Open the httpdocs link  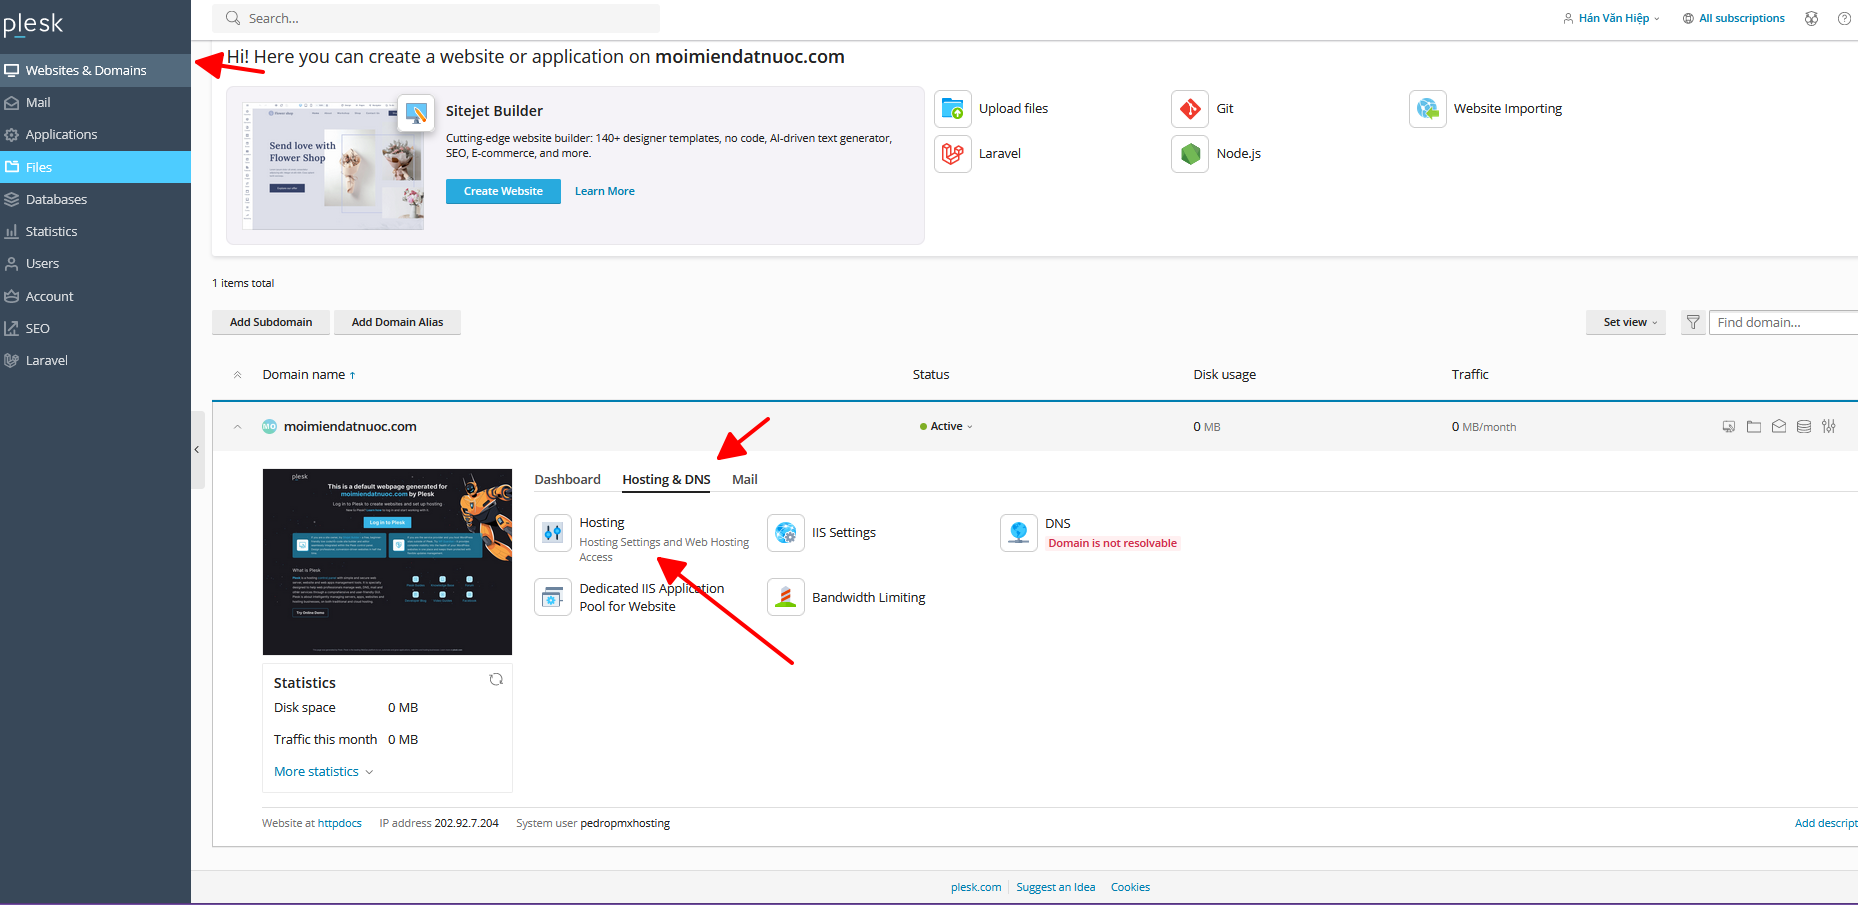point(340,823)
